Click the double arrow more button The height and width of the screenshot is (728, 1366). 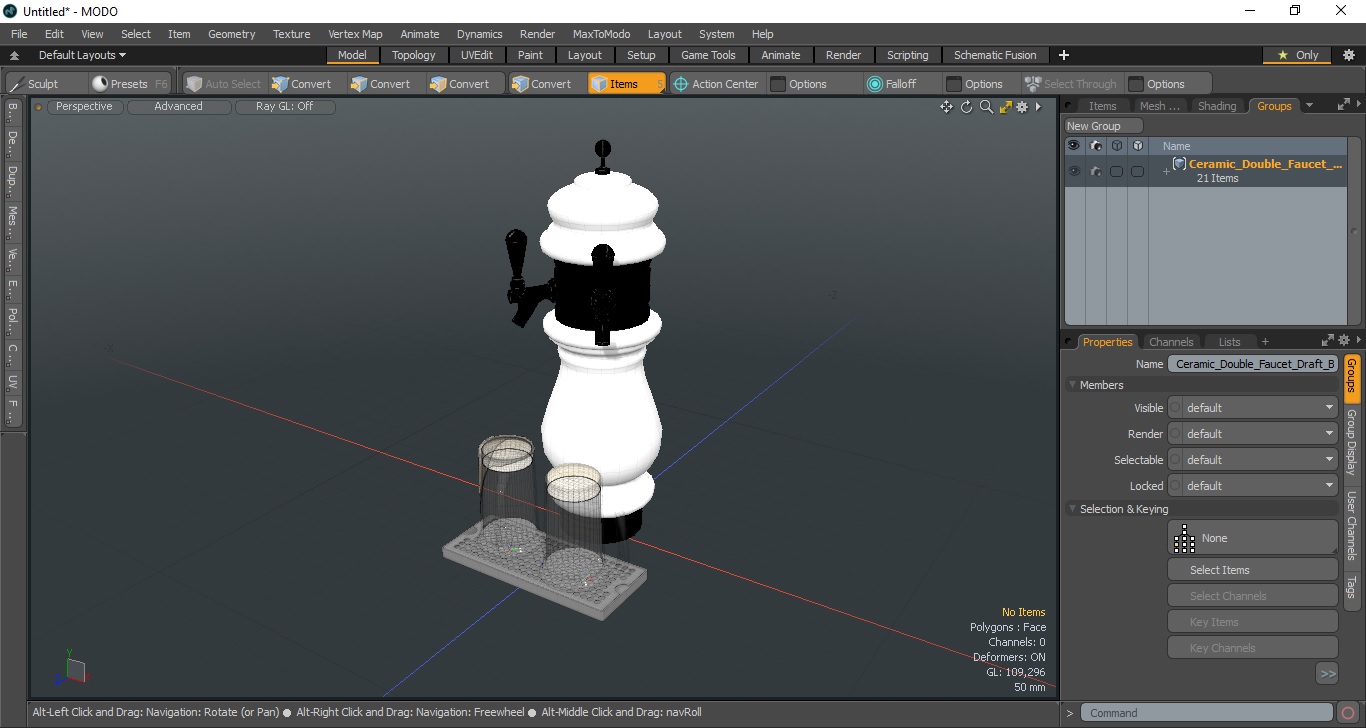click(x=1327, y=674)
